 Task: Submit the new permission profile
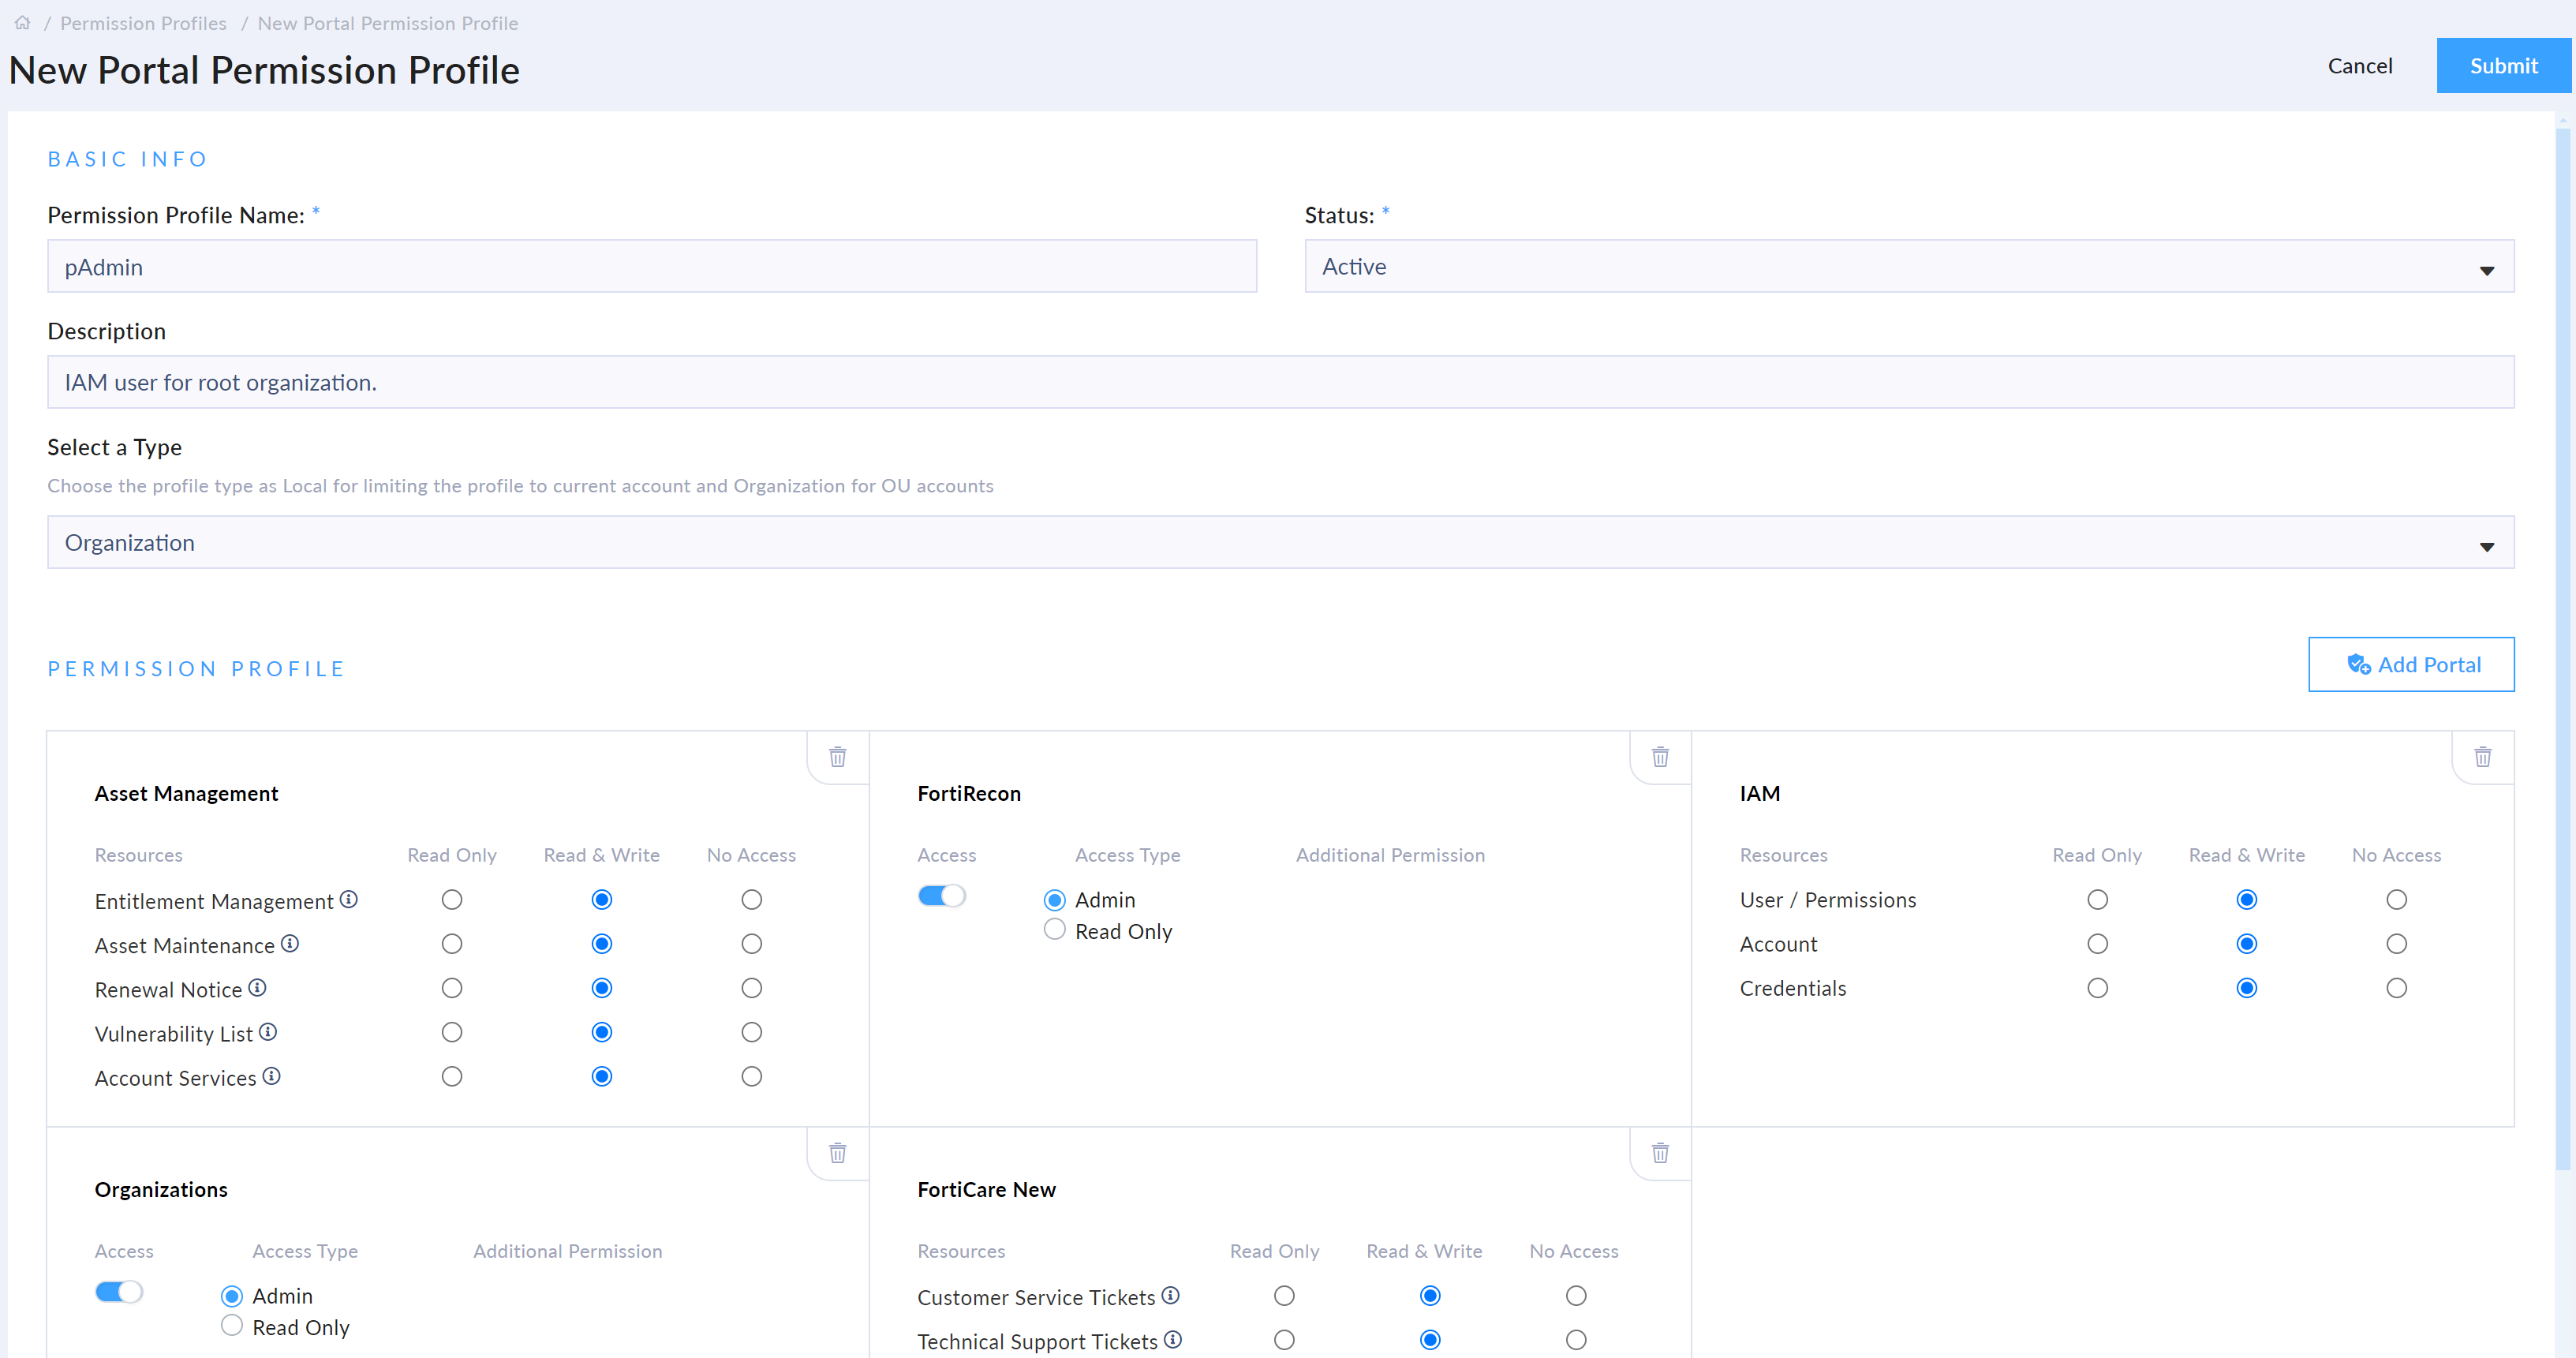(2504, 65)
